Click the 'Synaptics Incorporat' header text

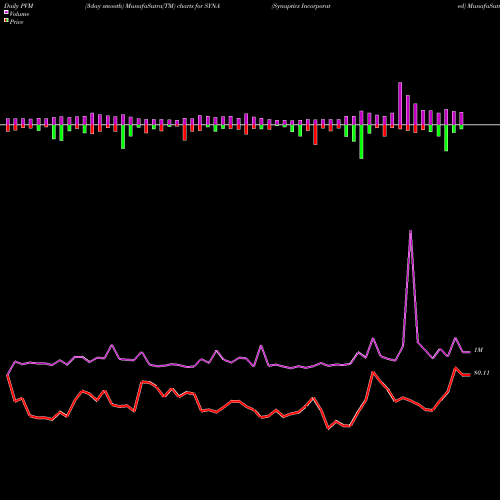click(x=301, y=6)
